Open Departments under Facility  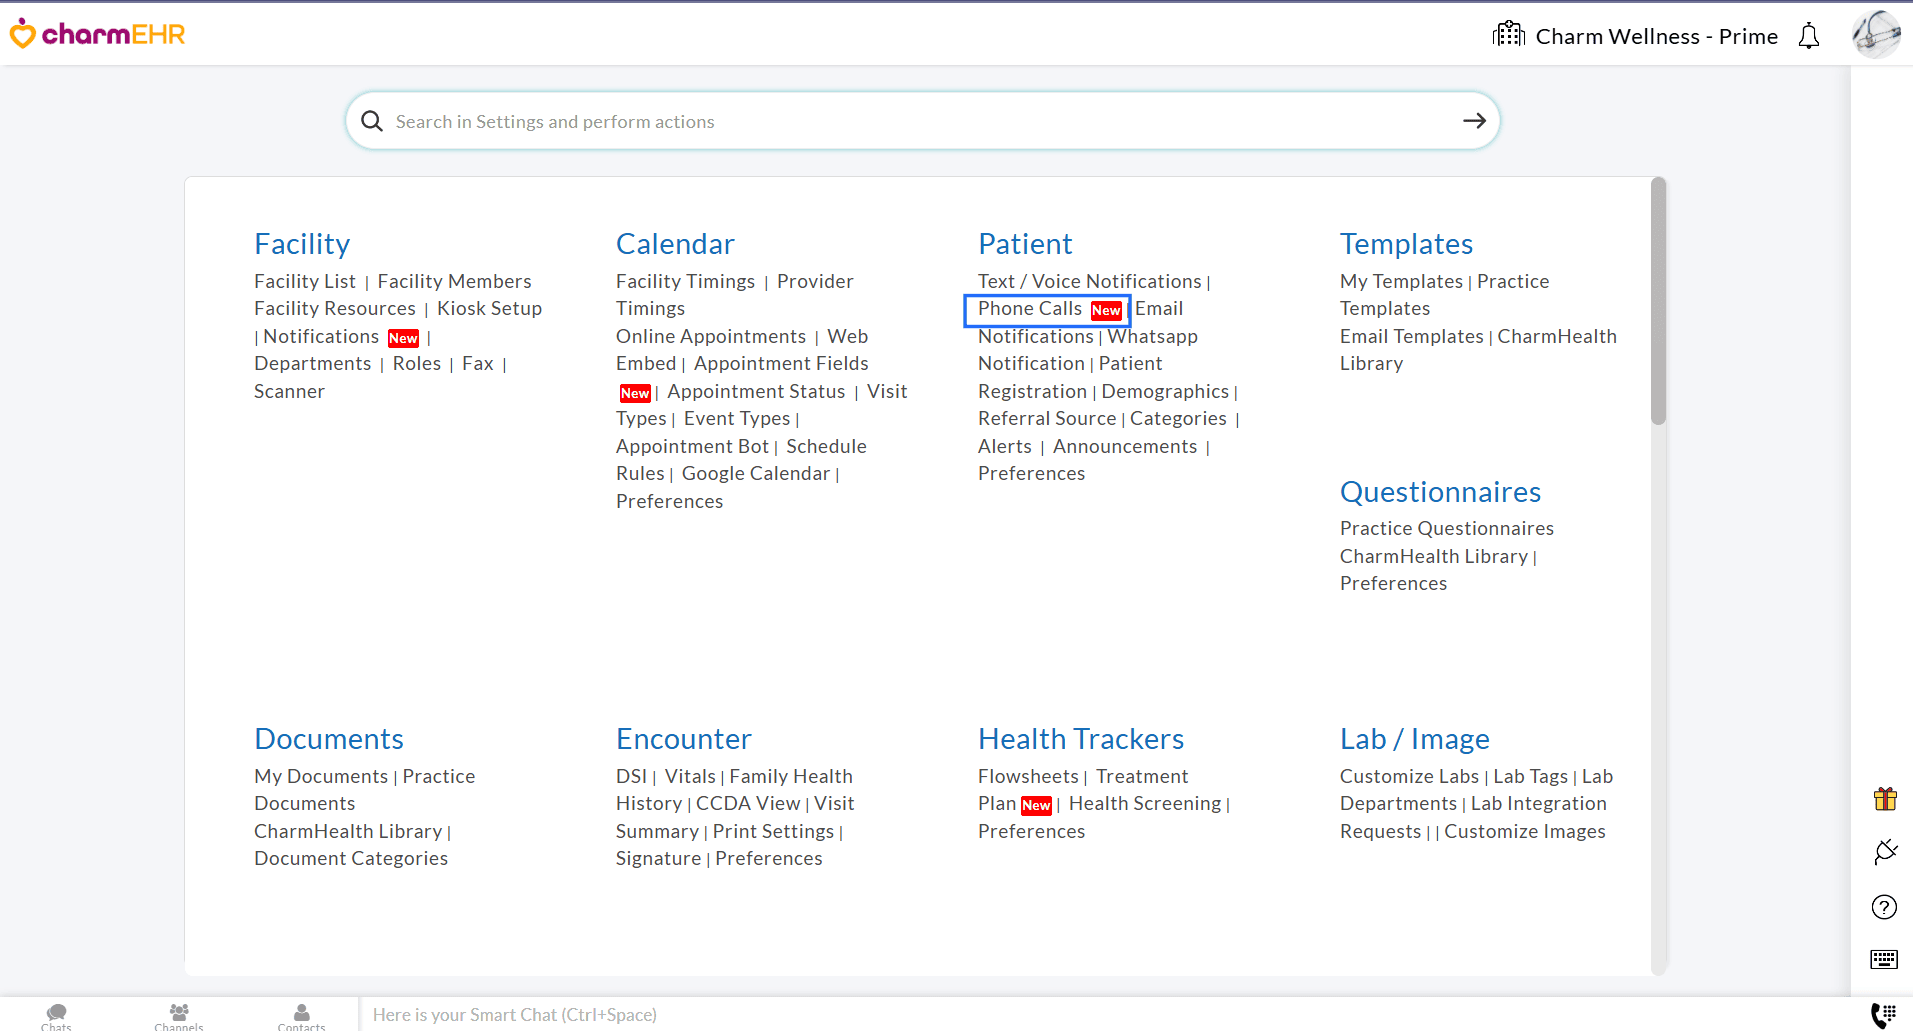coord(313,363)
